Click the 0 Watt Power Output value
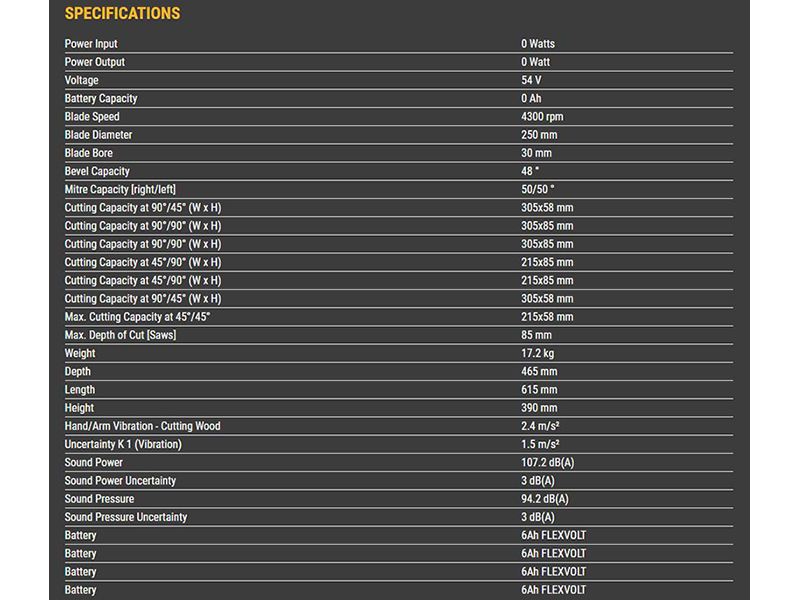The image size is (800, 600). pyautogui.click(x=536, y=62)
